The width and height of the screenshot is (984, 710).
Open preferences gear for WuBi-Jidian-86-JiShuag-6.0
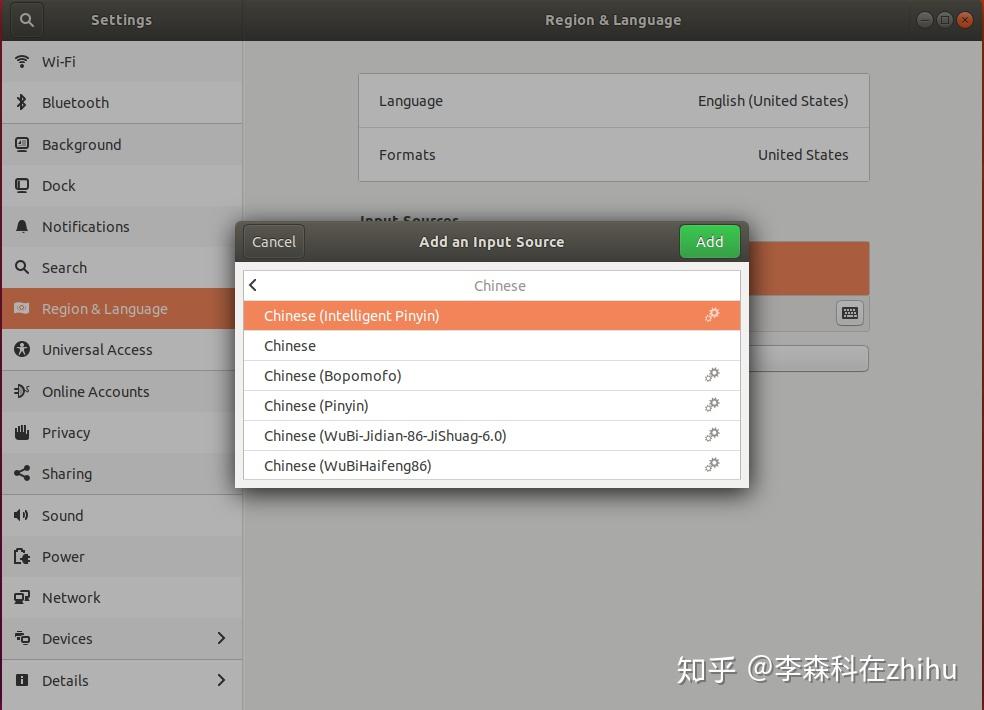[712, 435]
